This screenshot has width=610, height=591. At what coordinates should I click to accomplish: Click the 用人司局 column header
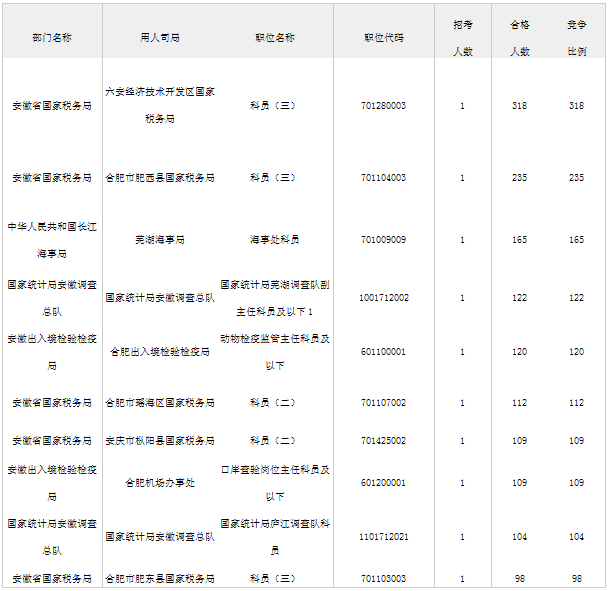(160, 37)
